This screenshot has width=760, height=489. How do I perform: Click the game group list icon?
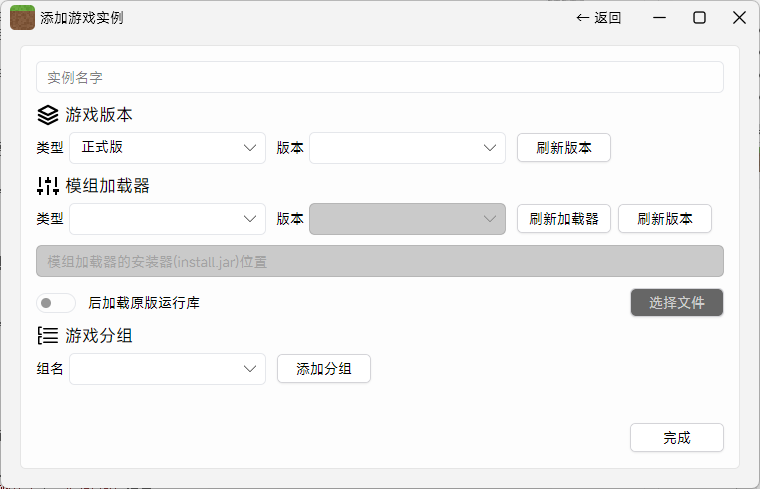coord(48,335)
